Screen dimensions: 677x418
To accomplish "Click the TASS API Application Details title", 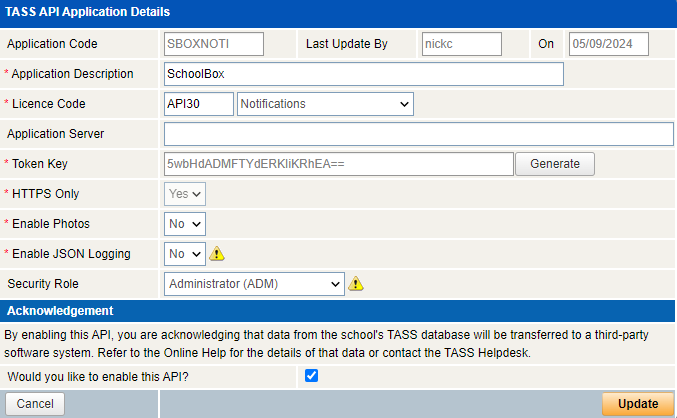I will [x=88, y=12].
